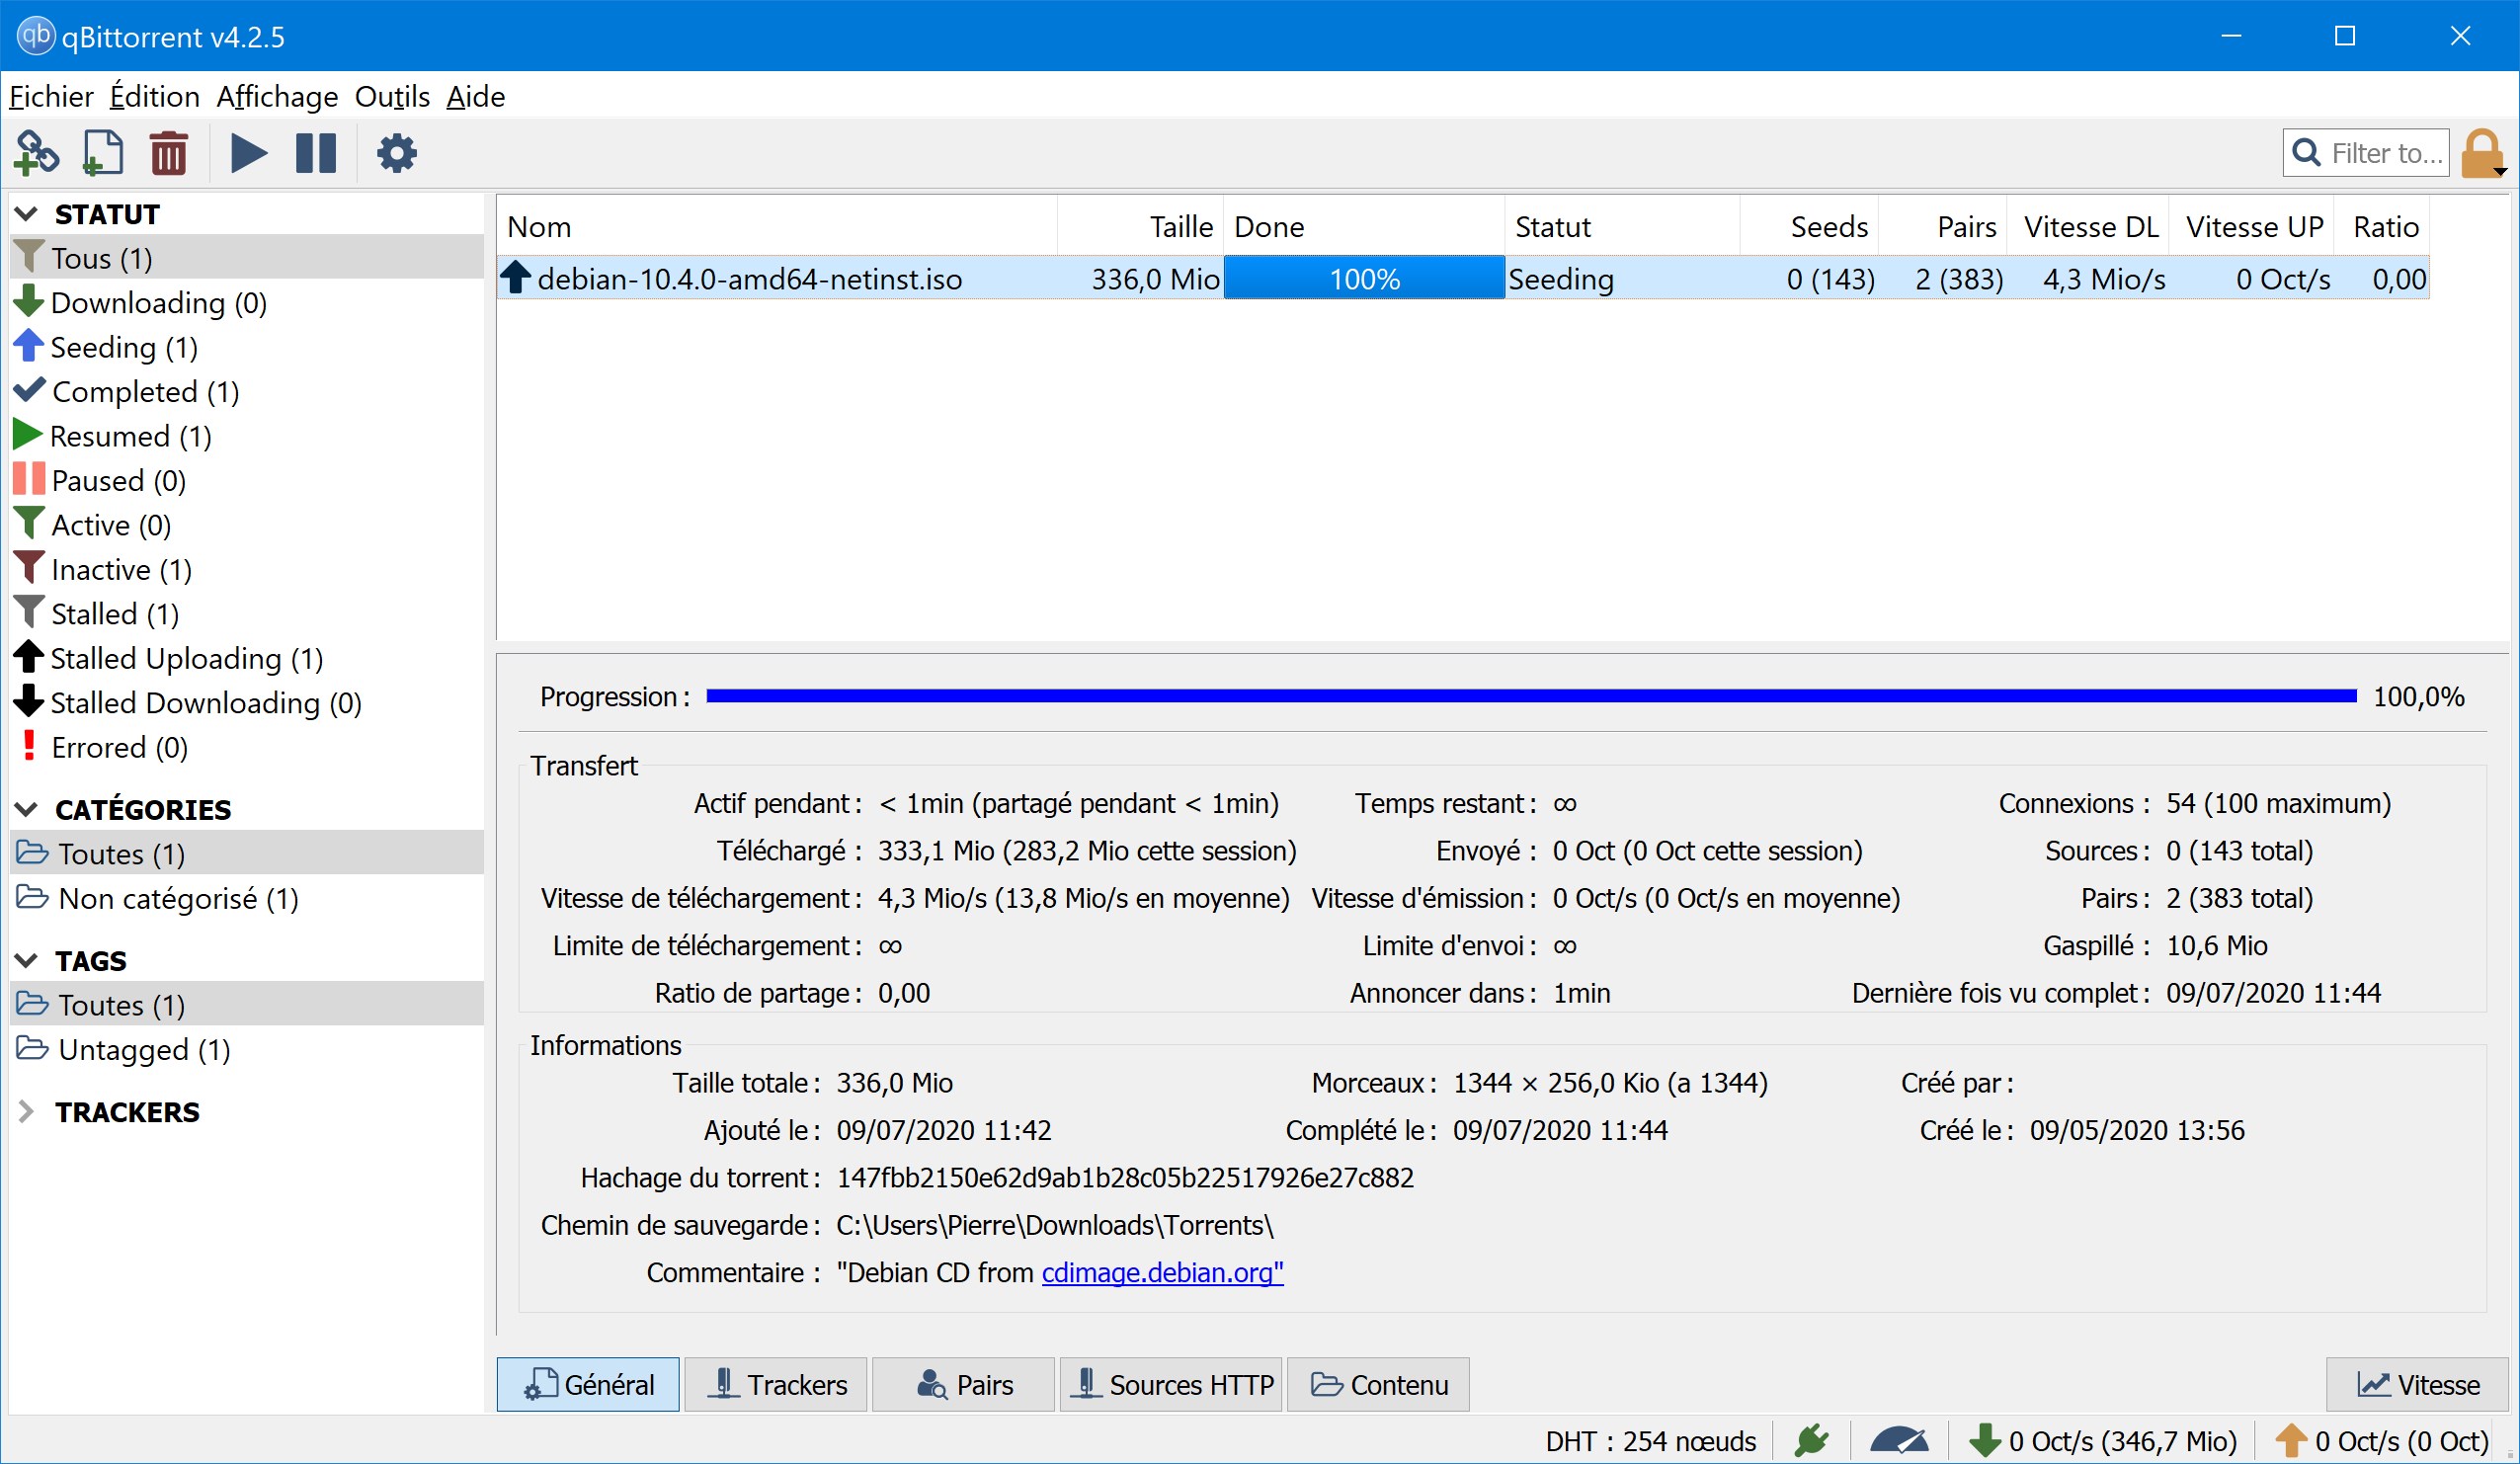Click the red delete trash icon
This screenshot has width=2520, height=1464.
[169, 153]
